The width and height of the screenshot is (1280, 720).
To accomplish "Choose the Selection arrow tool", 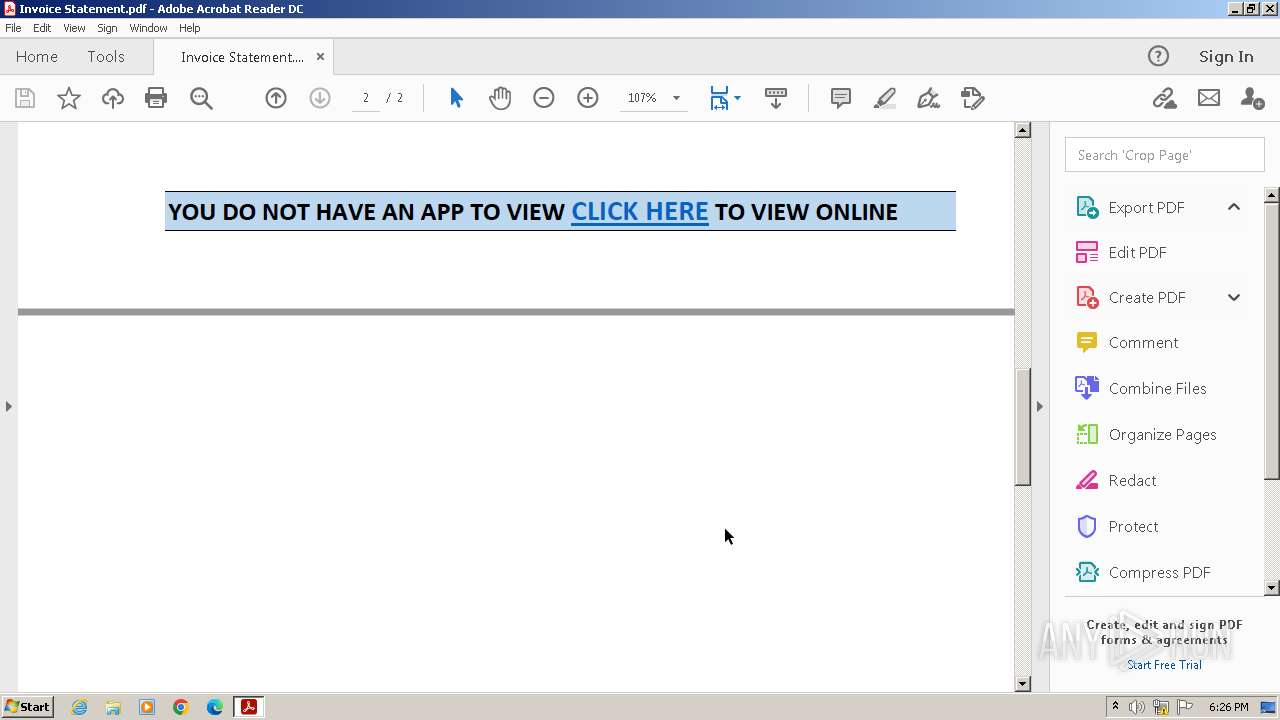I will (x=456, y=98).
